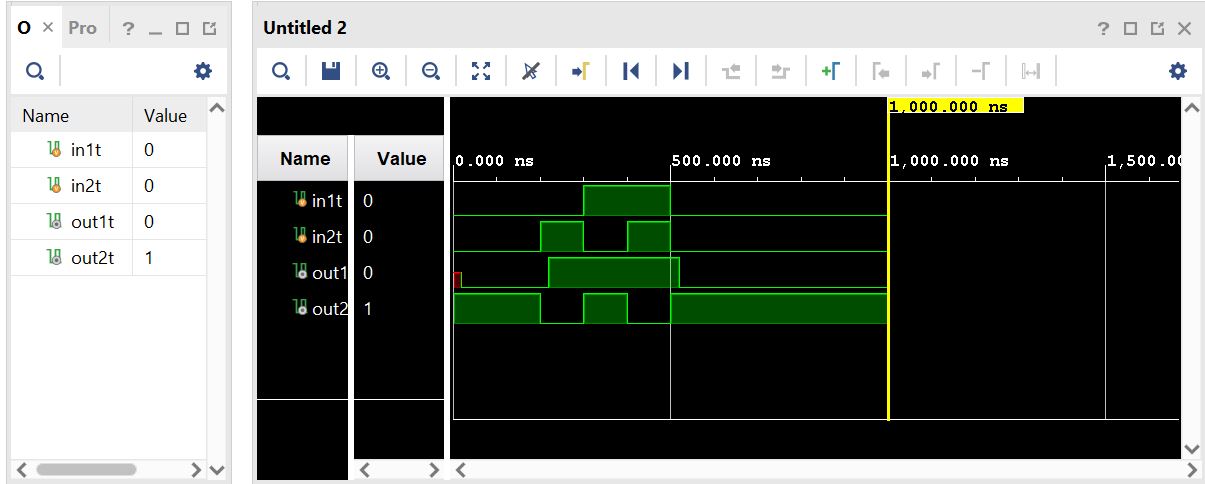Click the yellow 1,000.000 ns cursor flag
Image resolution: width=1205 pixels, height=484 pixels.
coord(955,106)
